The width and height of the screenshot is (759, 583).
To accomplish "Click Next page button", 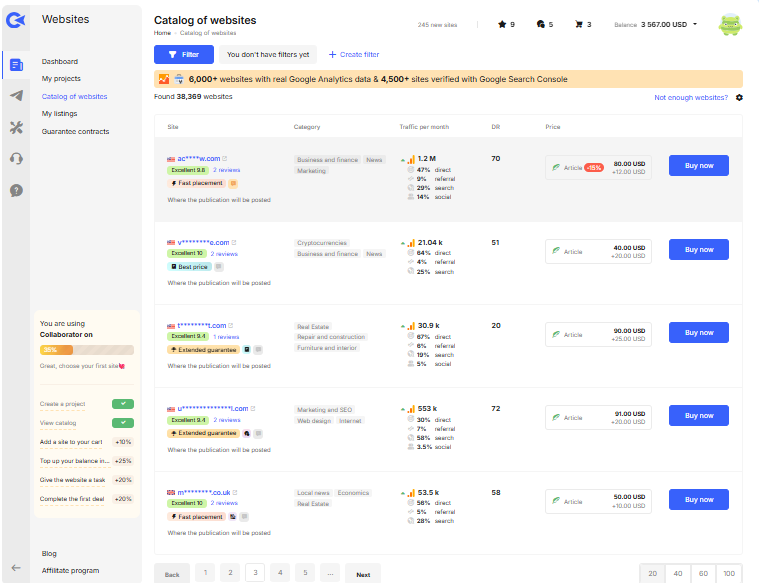I will [363, 574].
